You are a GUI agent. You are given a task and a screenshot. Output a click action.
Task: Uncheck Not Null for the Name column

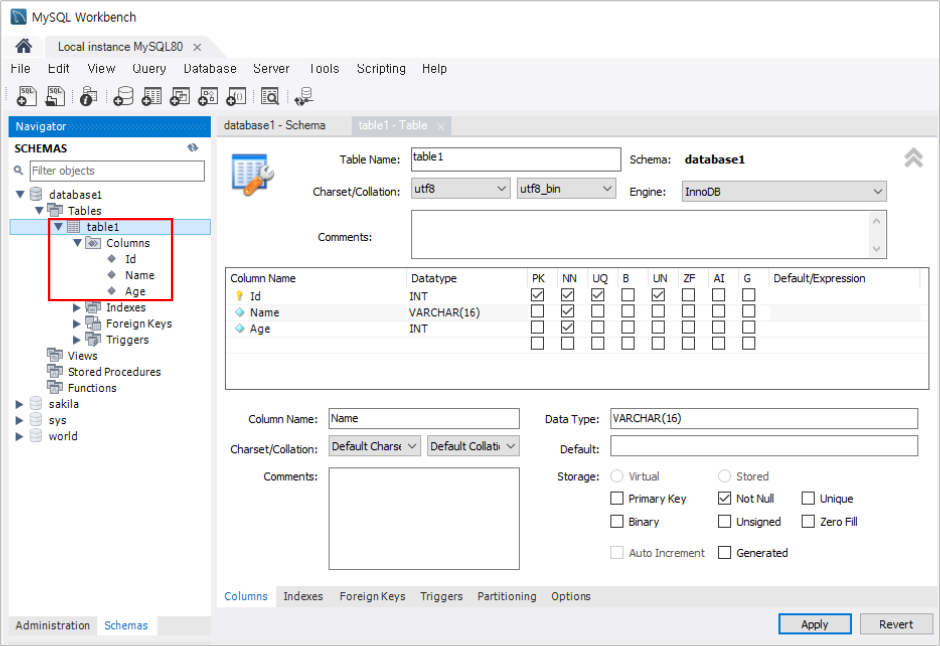[567, 312]
